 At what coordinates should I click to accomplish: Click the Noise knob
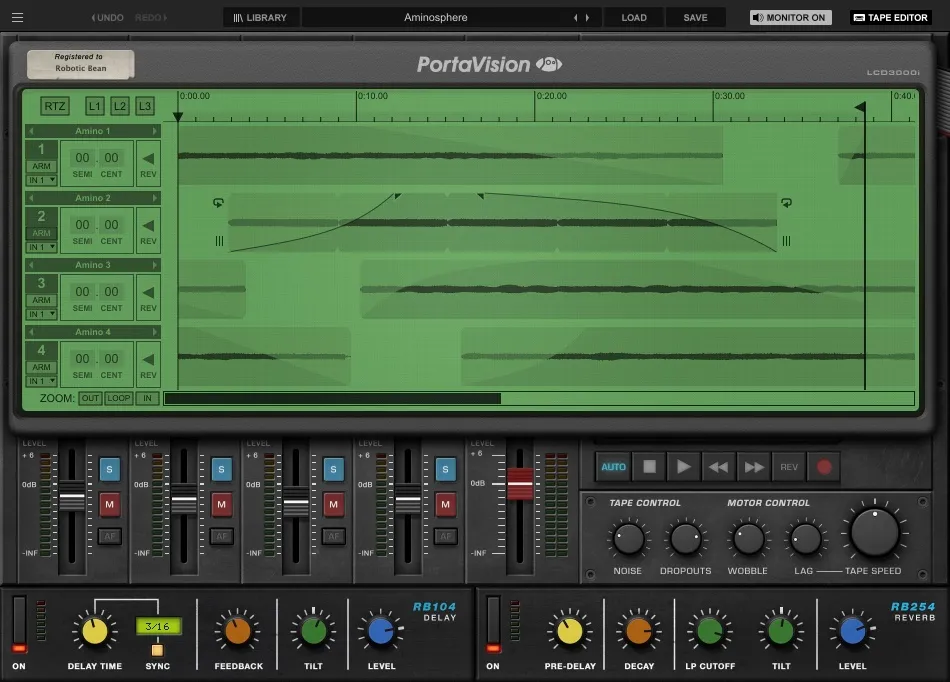[x=628, y=540]
